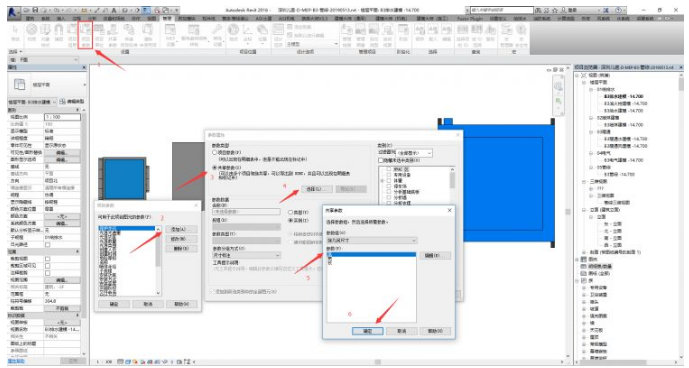Open parameter group dropdown in Shared Parameters dialog

[371, 240]
